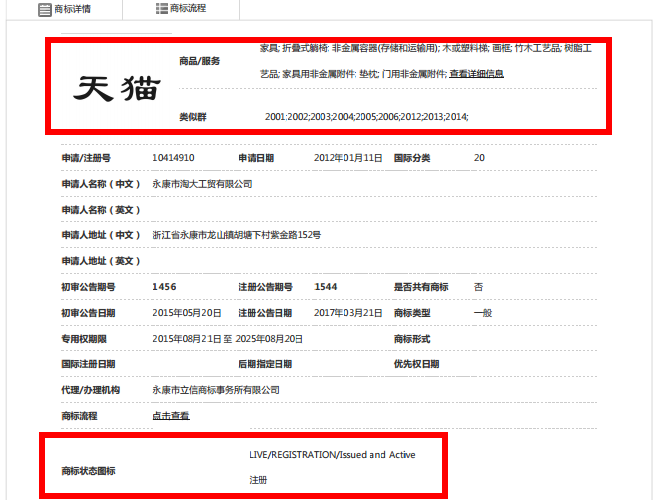The width and height of the screenshot is (658, 500).
Task: Click the 天猫 trademark image
Action: [x=117, y=89]
